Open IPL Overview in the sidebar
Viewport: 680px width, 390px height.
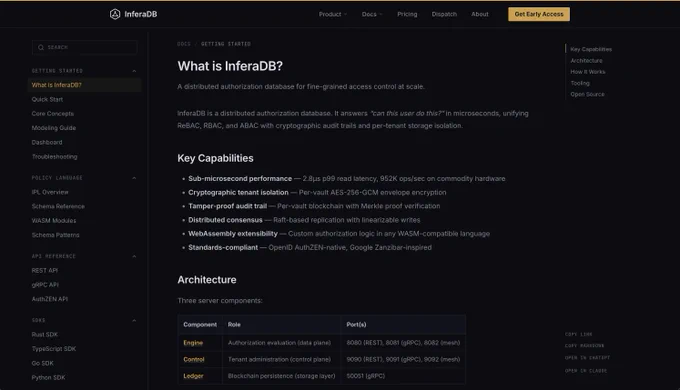[50, 192]
